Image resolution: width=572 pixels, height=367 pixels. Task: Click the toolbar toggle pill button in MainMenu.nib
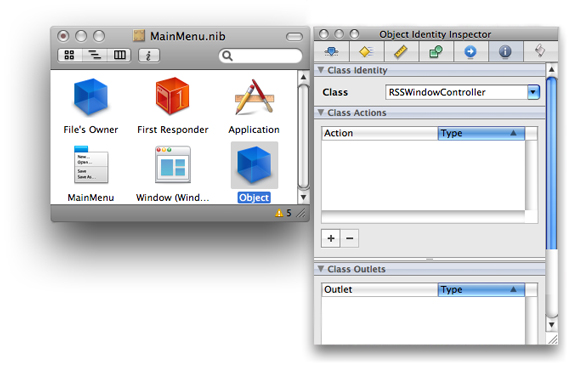tap(294, 36)
